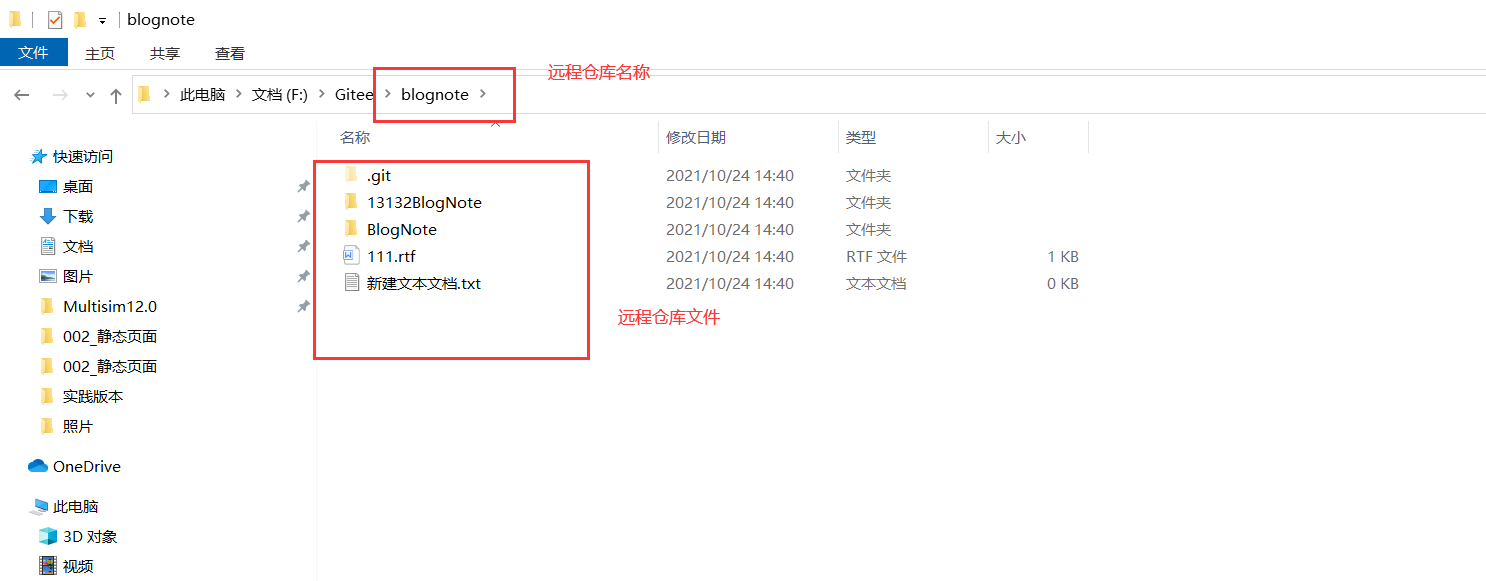Go up one folder level arrow

click(116, 95)
